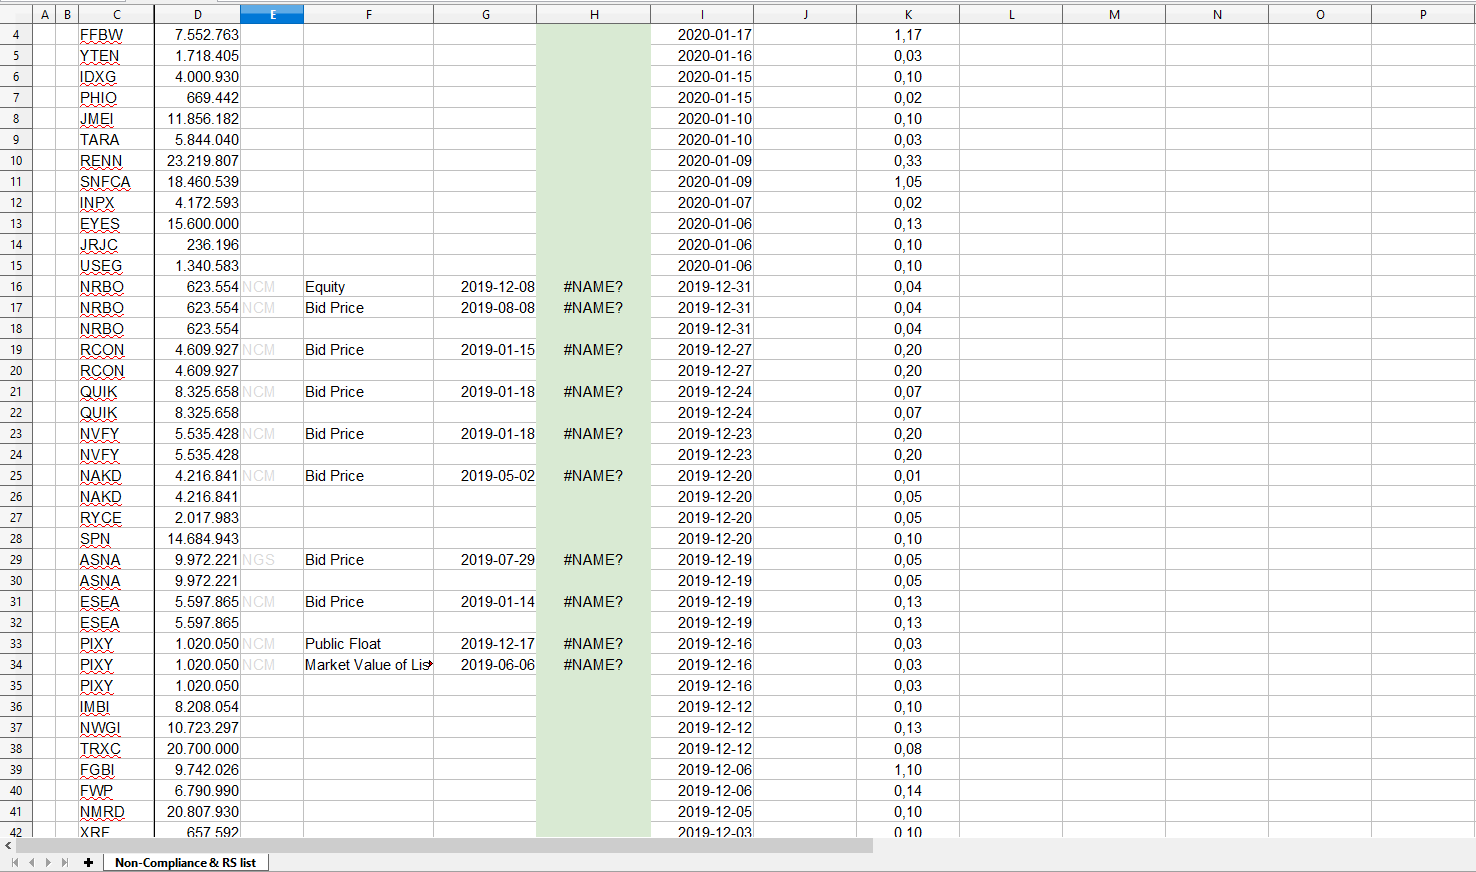Image resolution: width=1476 pixels, height=872 pixels.
Task: Select column E header
Action: coord(272,14)
